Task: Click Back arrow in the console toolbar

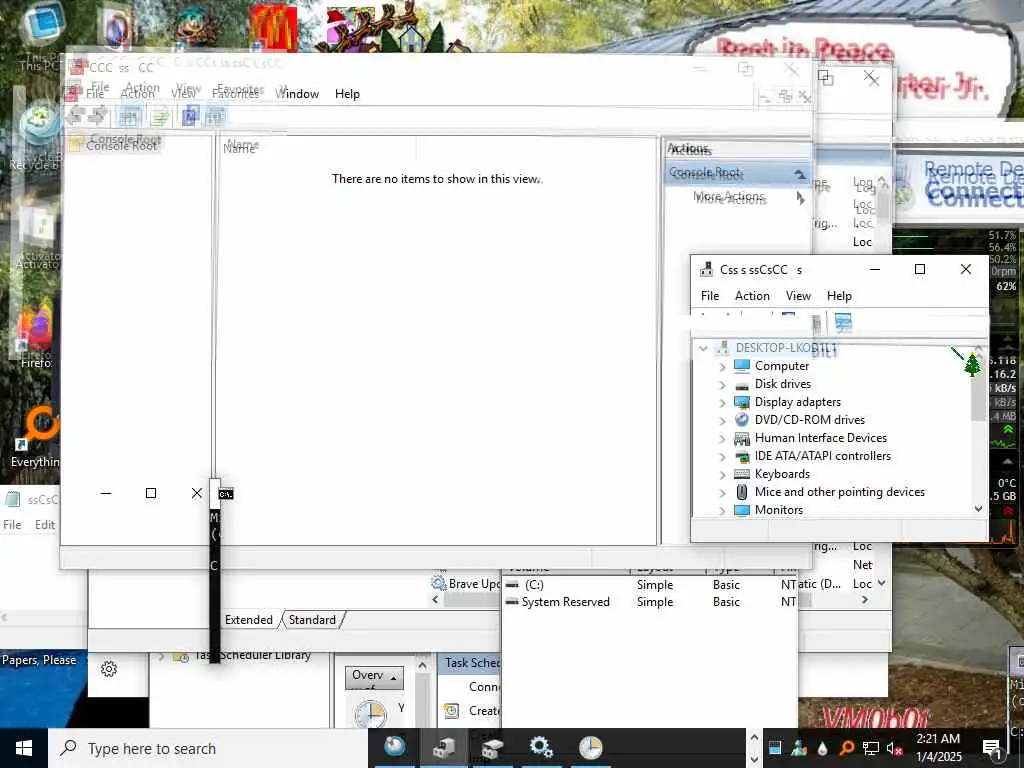Action: click(75, 117)
